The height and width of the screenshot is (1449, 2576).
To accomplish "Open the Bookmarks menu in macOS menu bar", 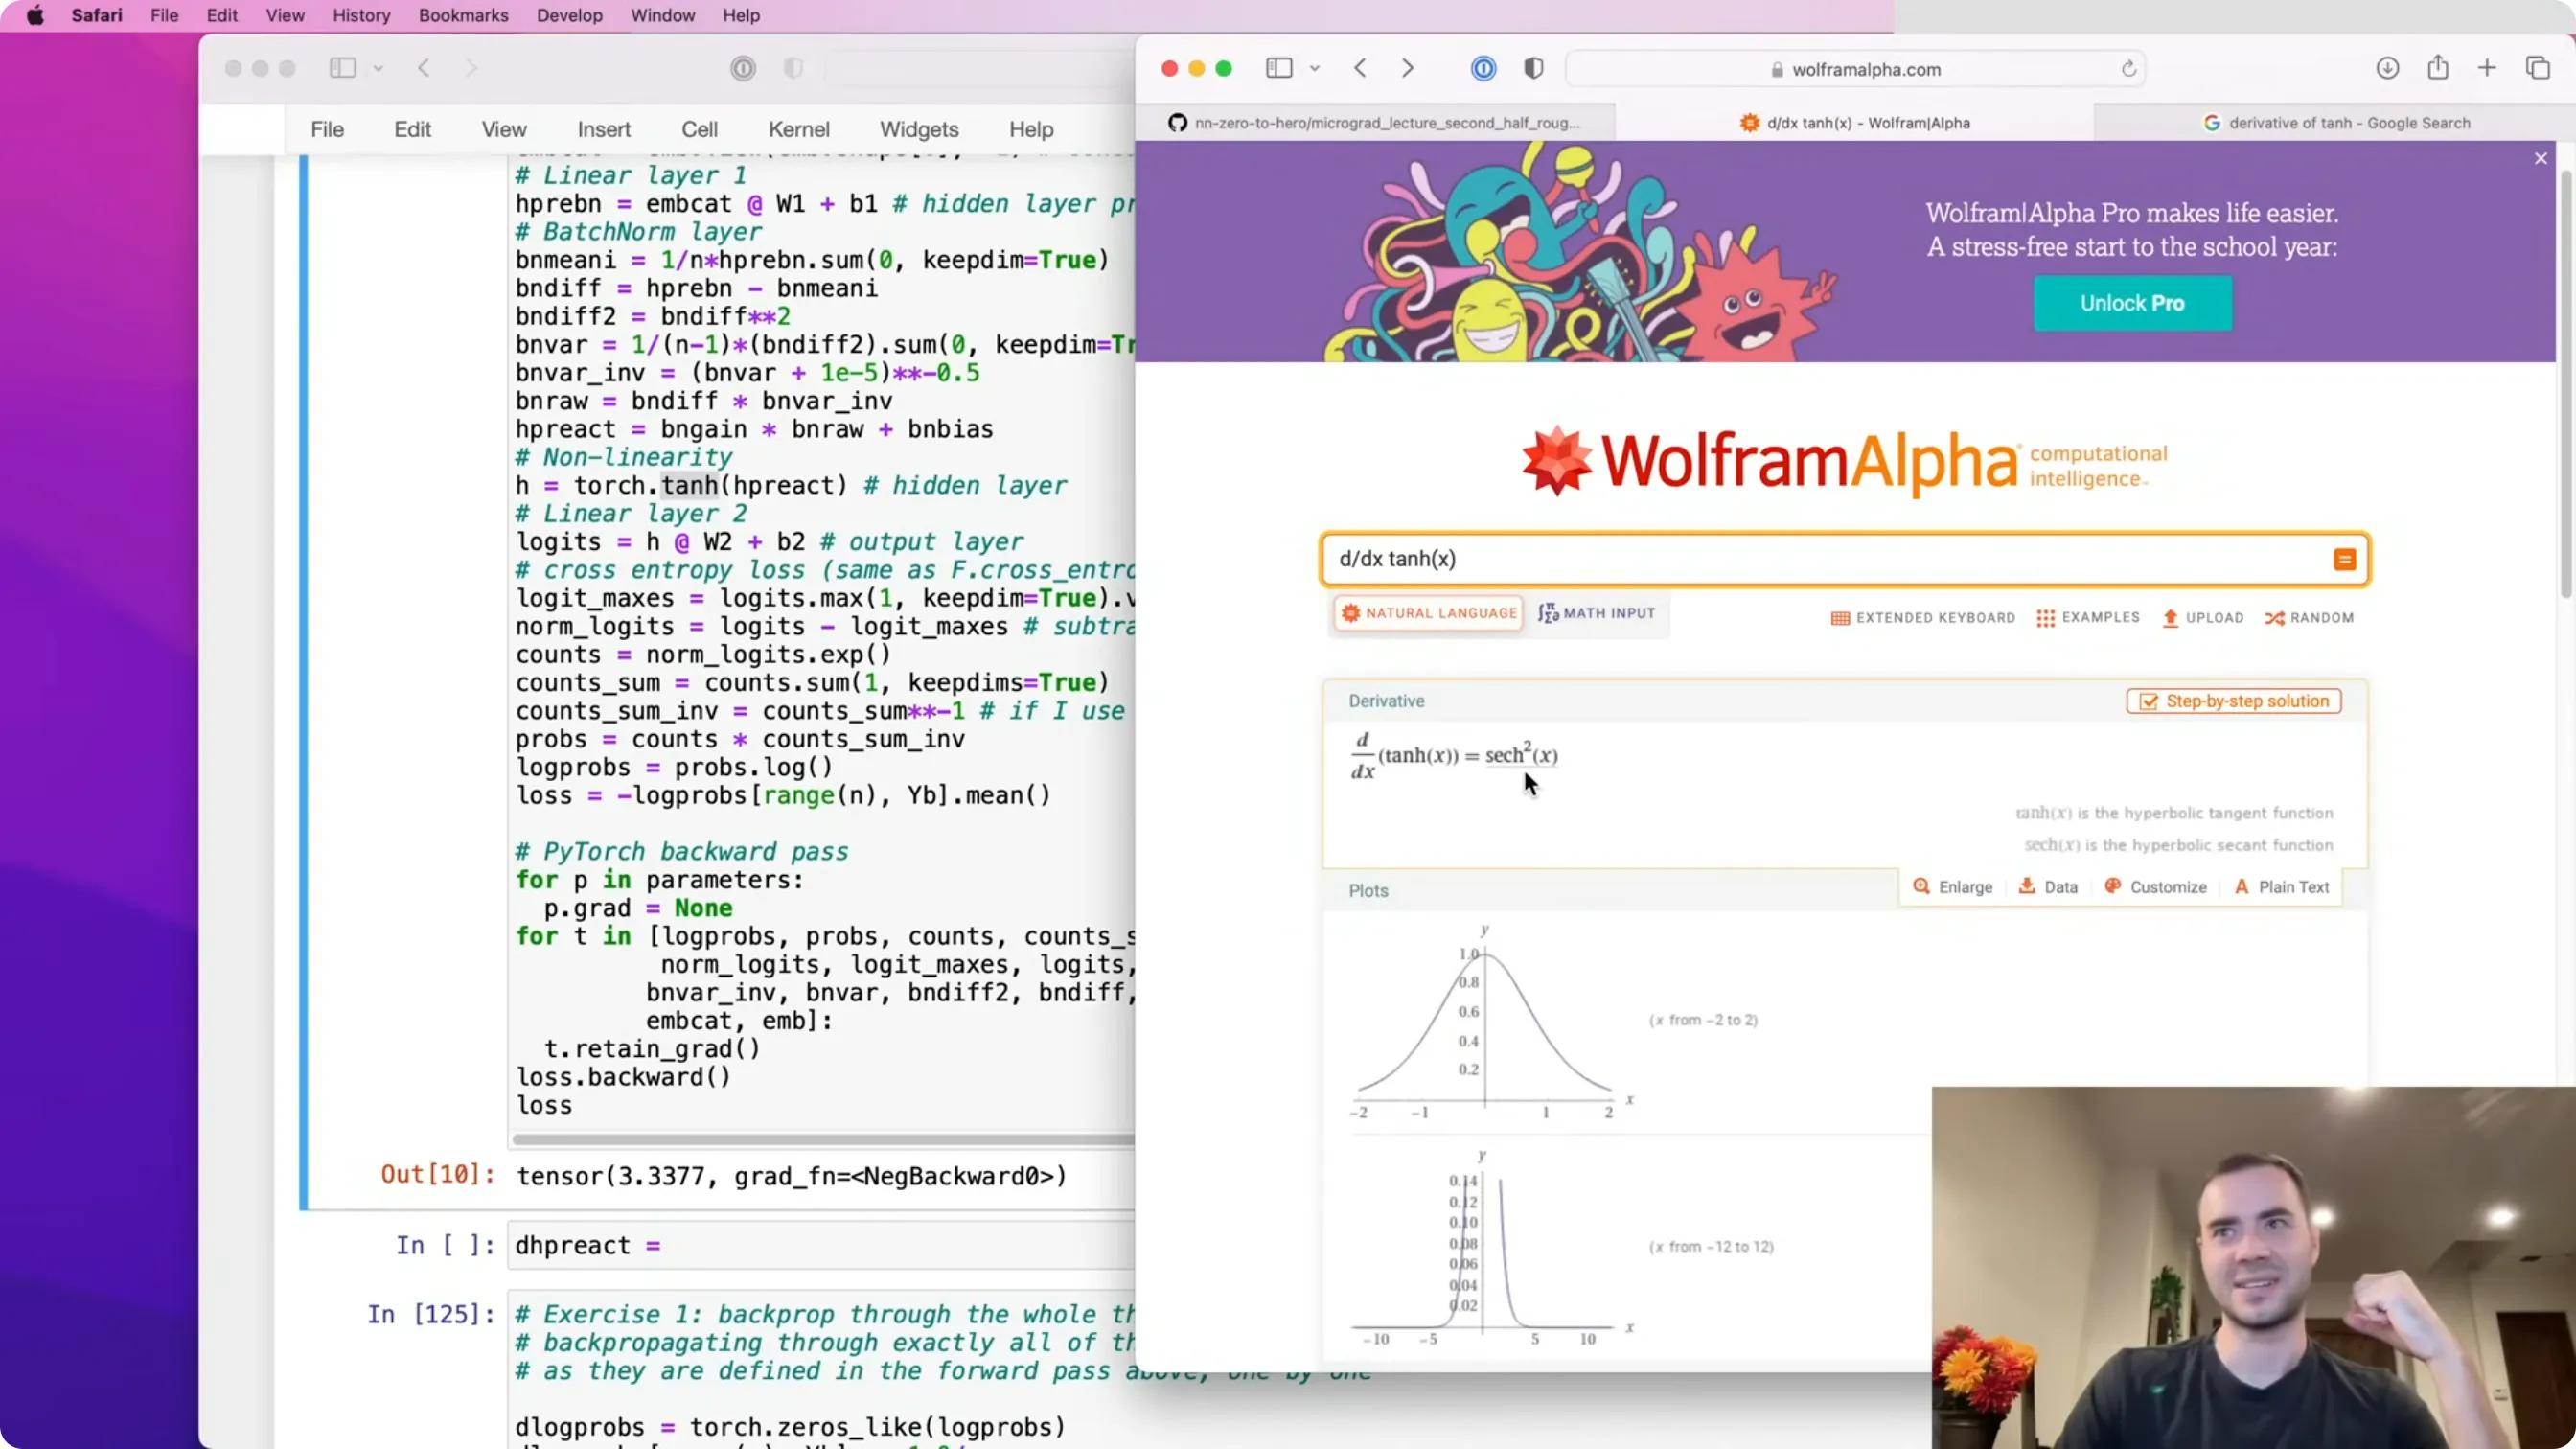I will tap(463, 15).
